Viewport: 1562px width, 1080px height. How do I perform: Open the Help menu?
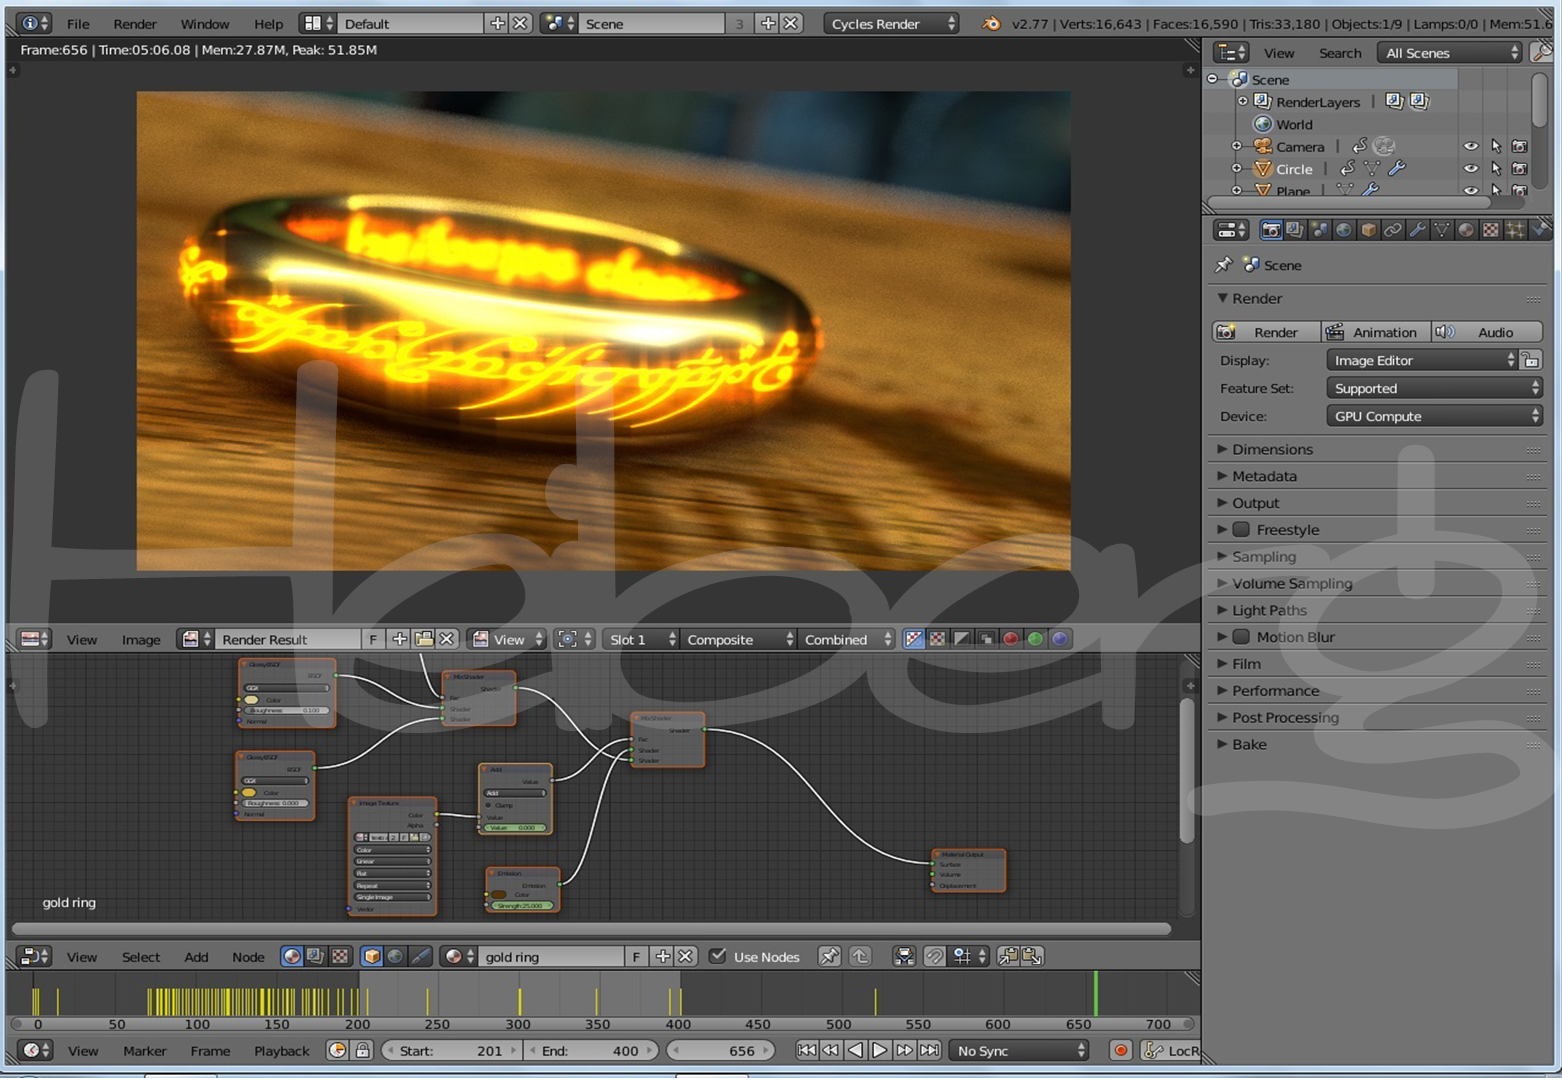tap(268, 23)
